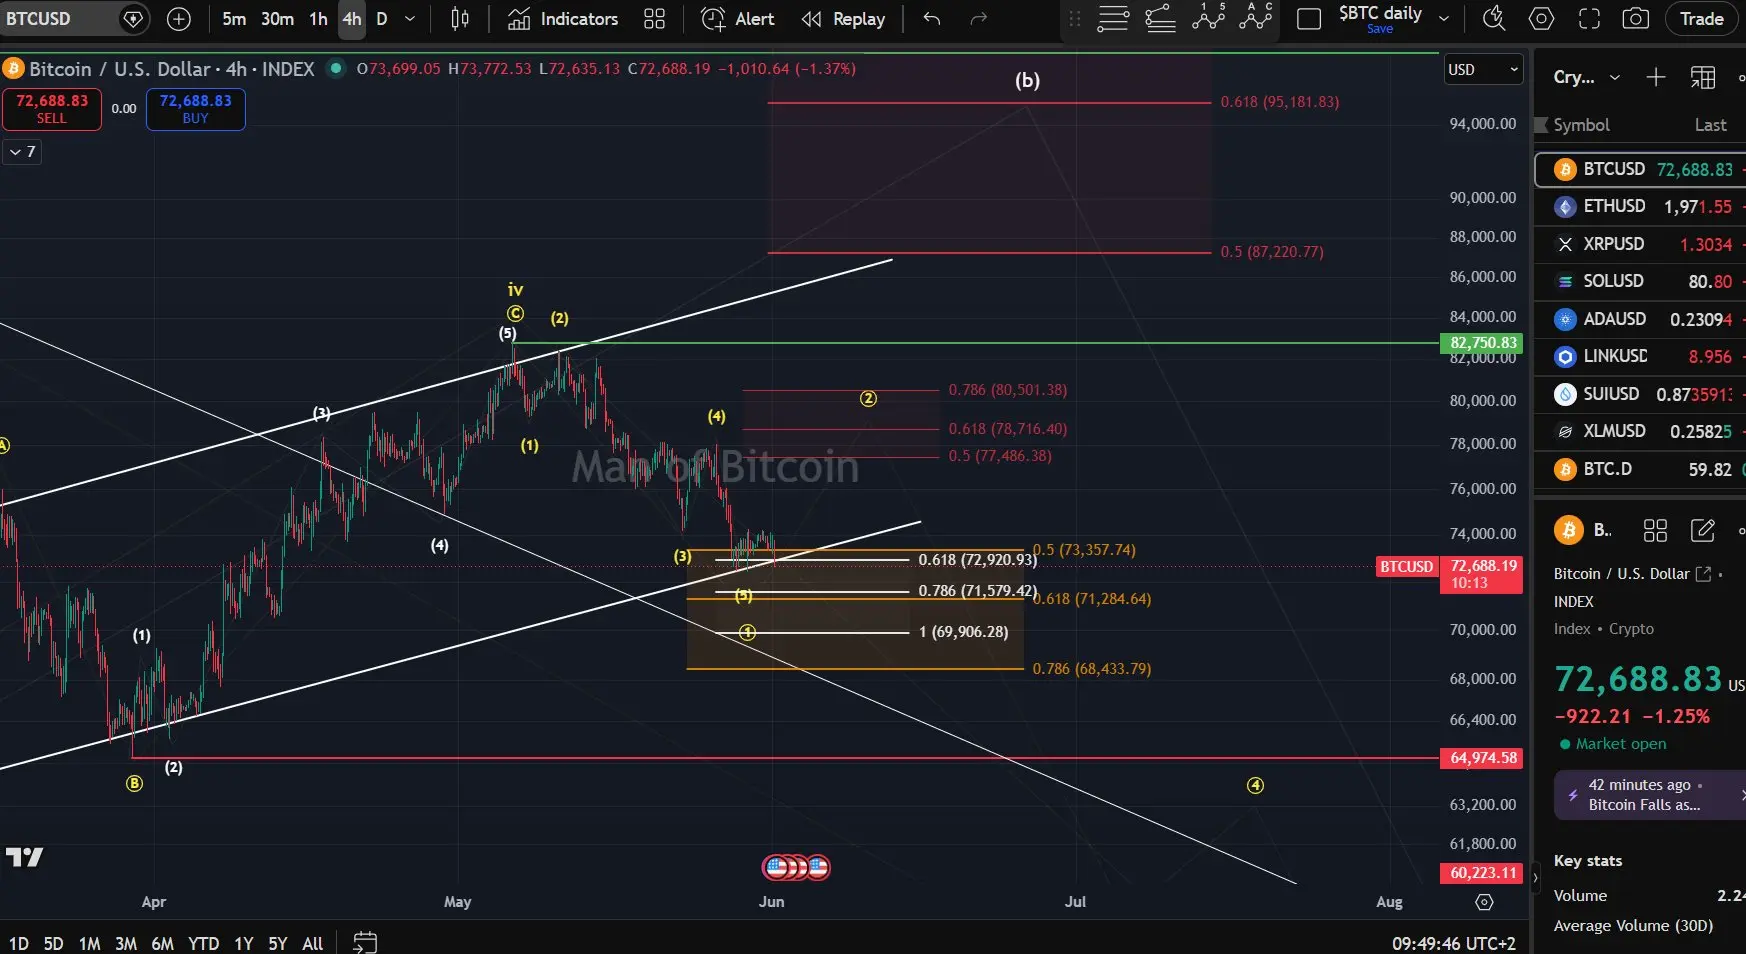This screenshot has width=1746, height=954.
Task: Select ADAUSD in the watchlist
Action: point(1640,319)
